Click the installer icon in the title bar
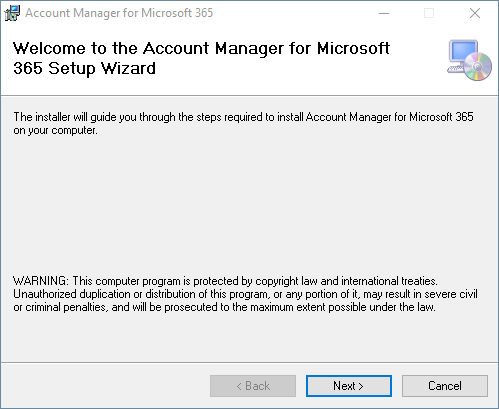499x409 pixels. [x=12, y=13]
